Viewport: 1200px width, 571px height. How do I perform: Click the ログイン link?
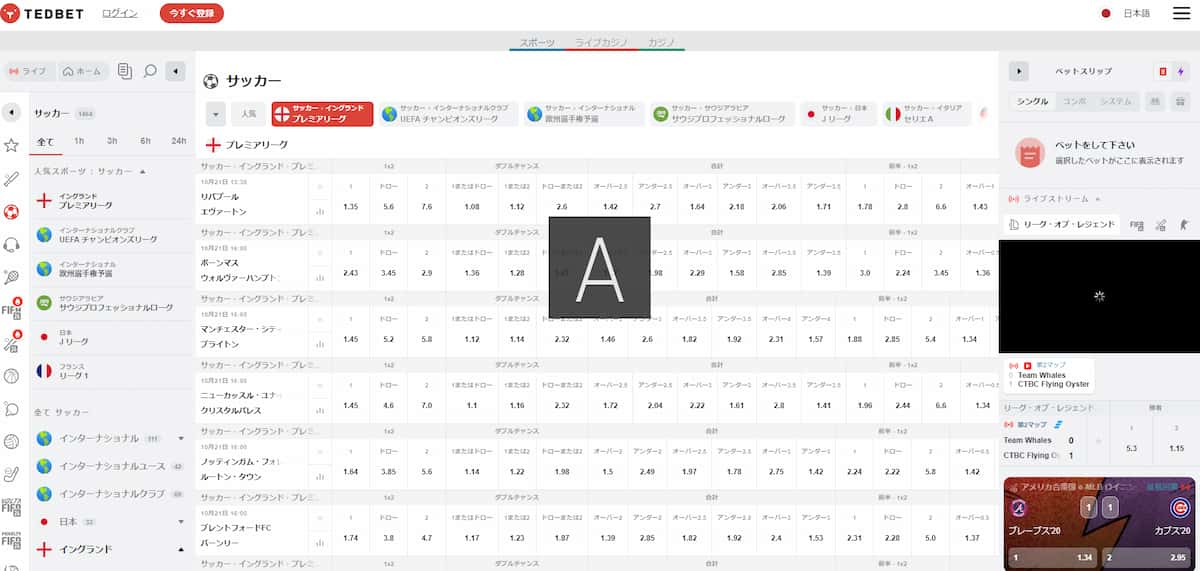click(x=120, y=13)
